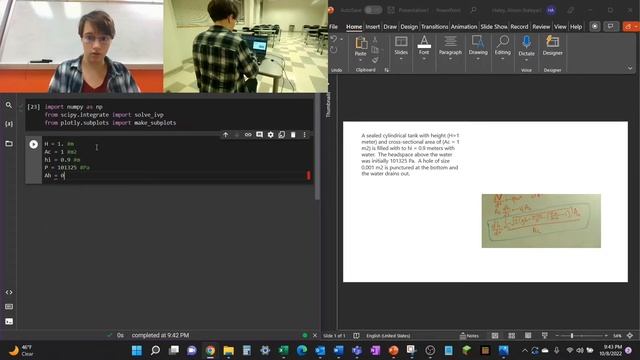Click the PowerPoint Undo icon

[334, 39]
